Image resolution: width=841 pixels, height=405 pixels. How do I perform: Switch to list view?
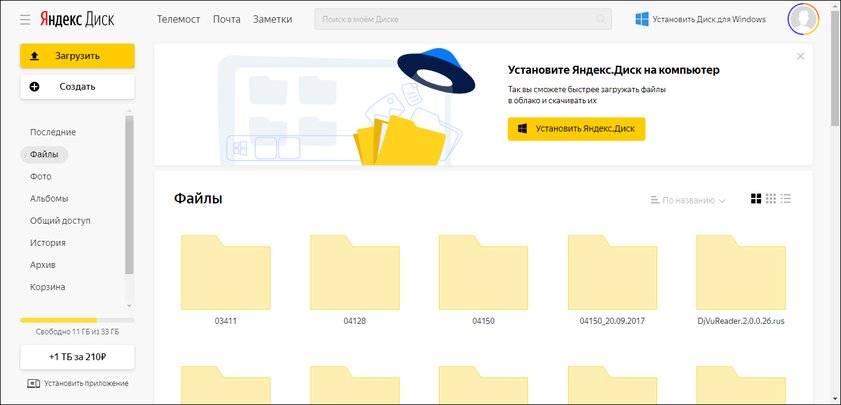click(x=786, y=199)
